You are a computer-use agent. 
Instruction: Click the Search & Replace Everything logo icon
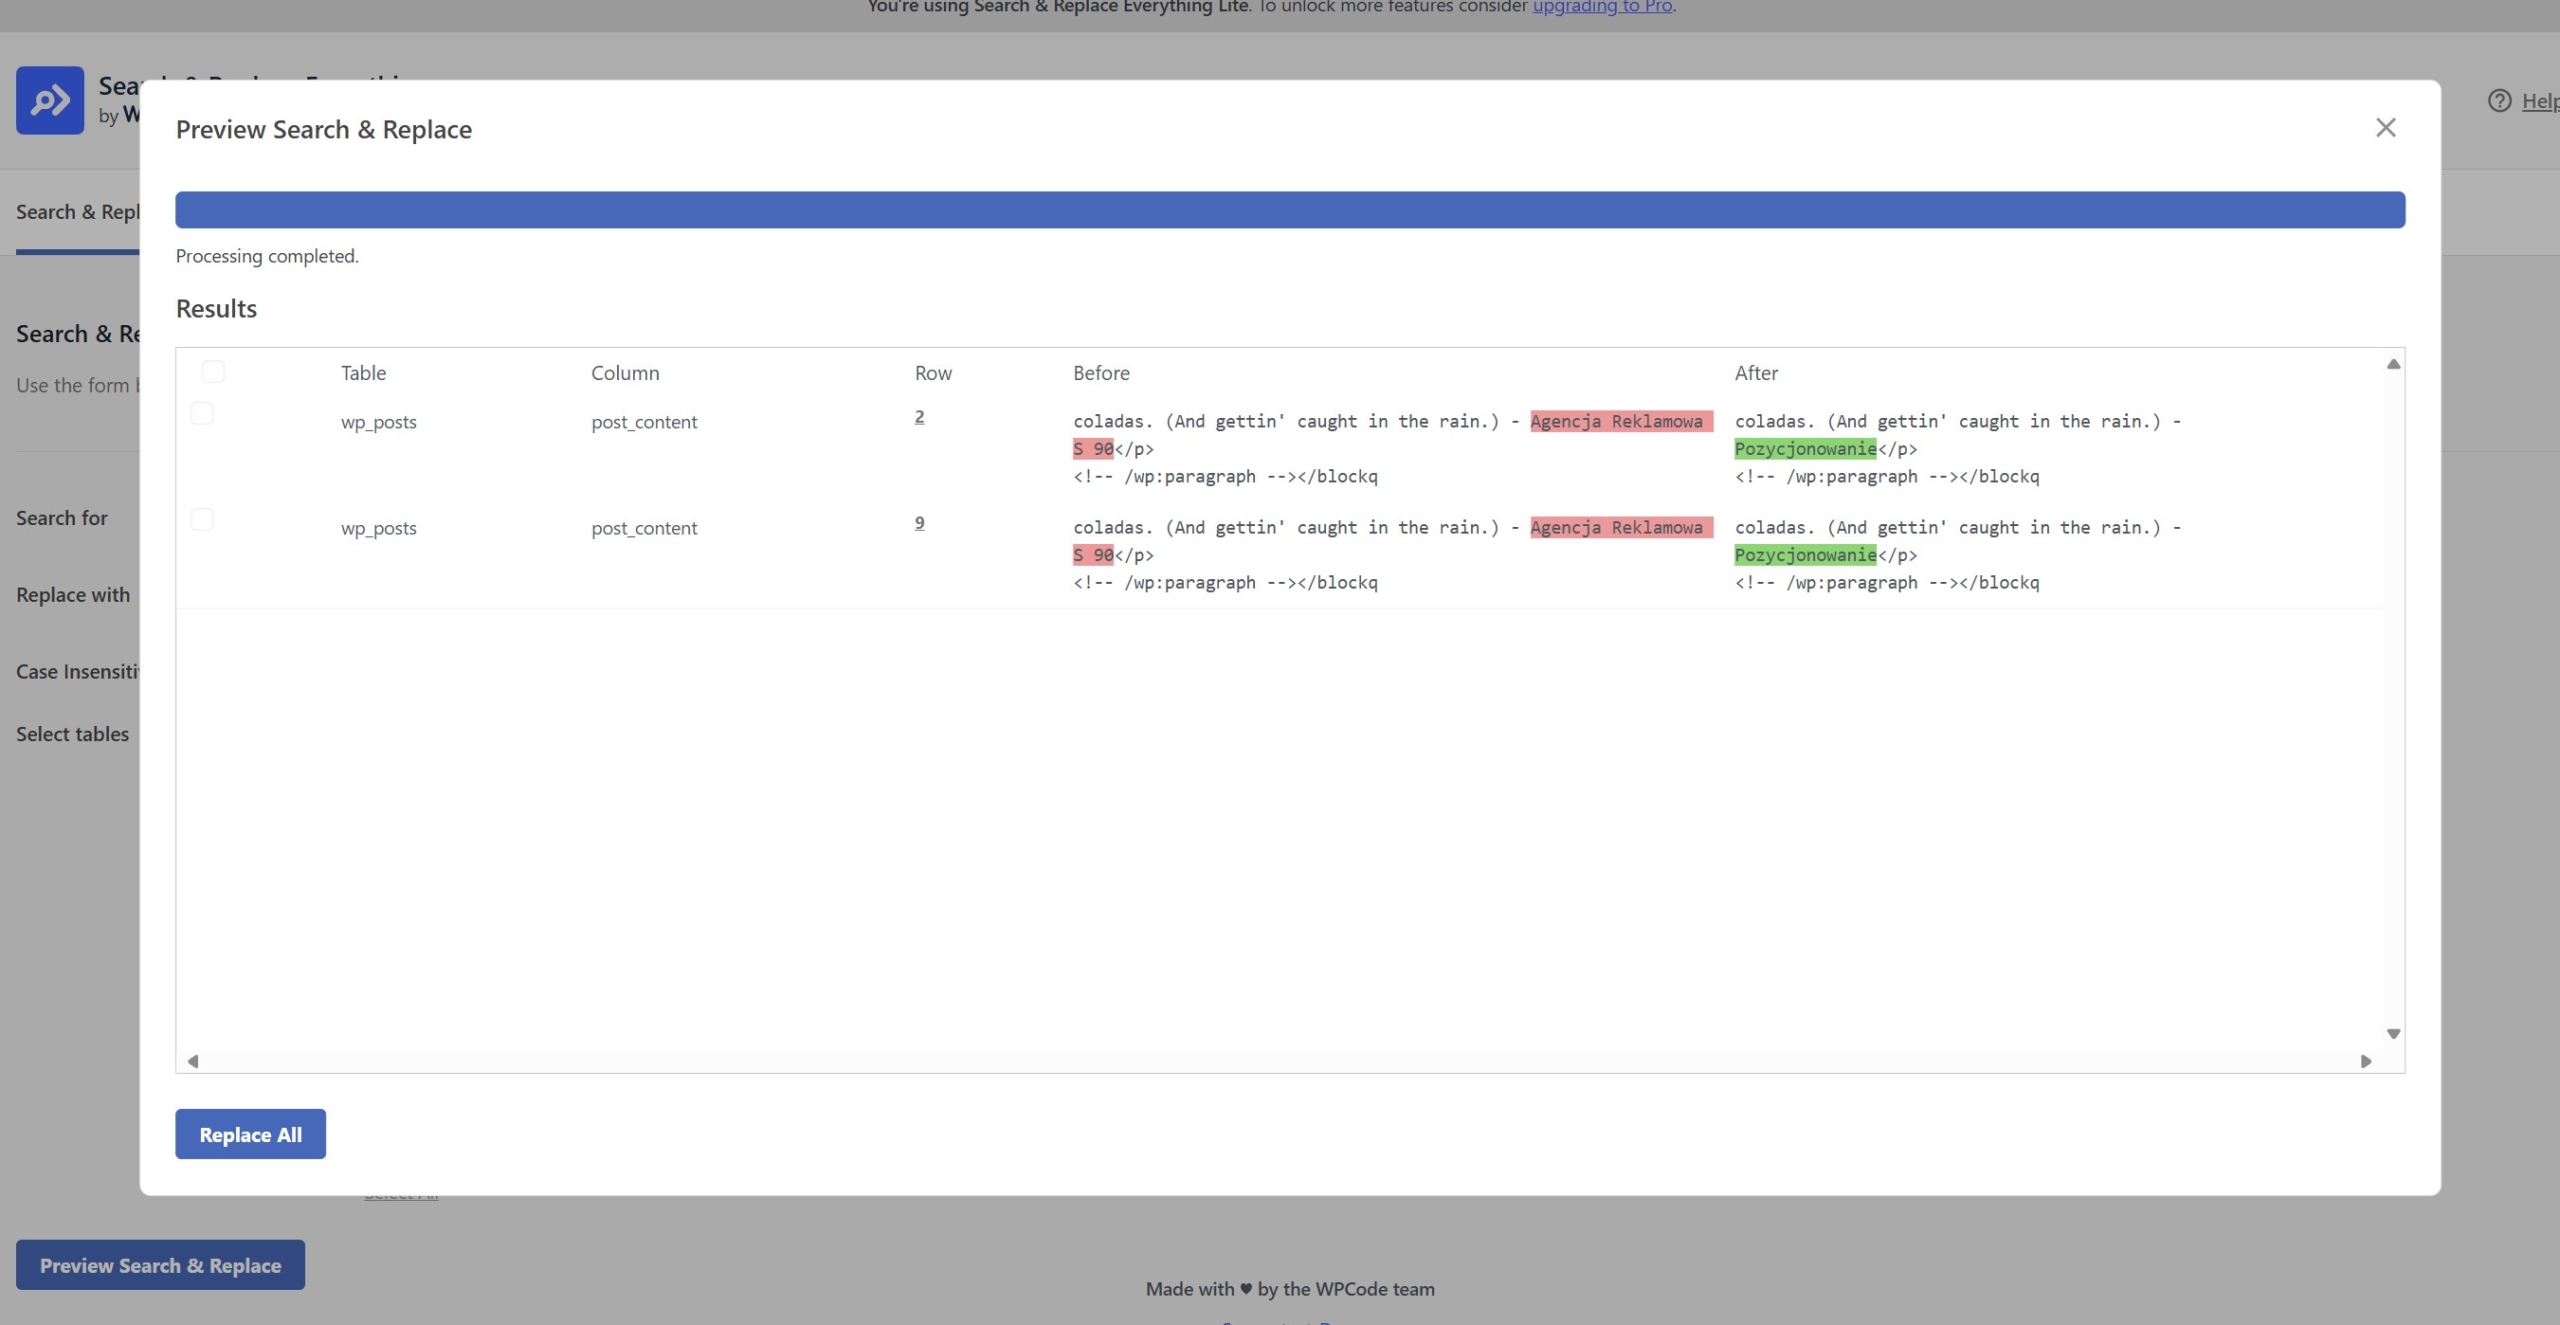click(x=50, y=100)
